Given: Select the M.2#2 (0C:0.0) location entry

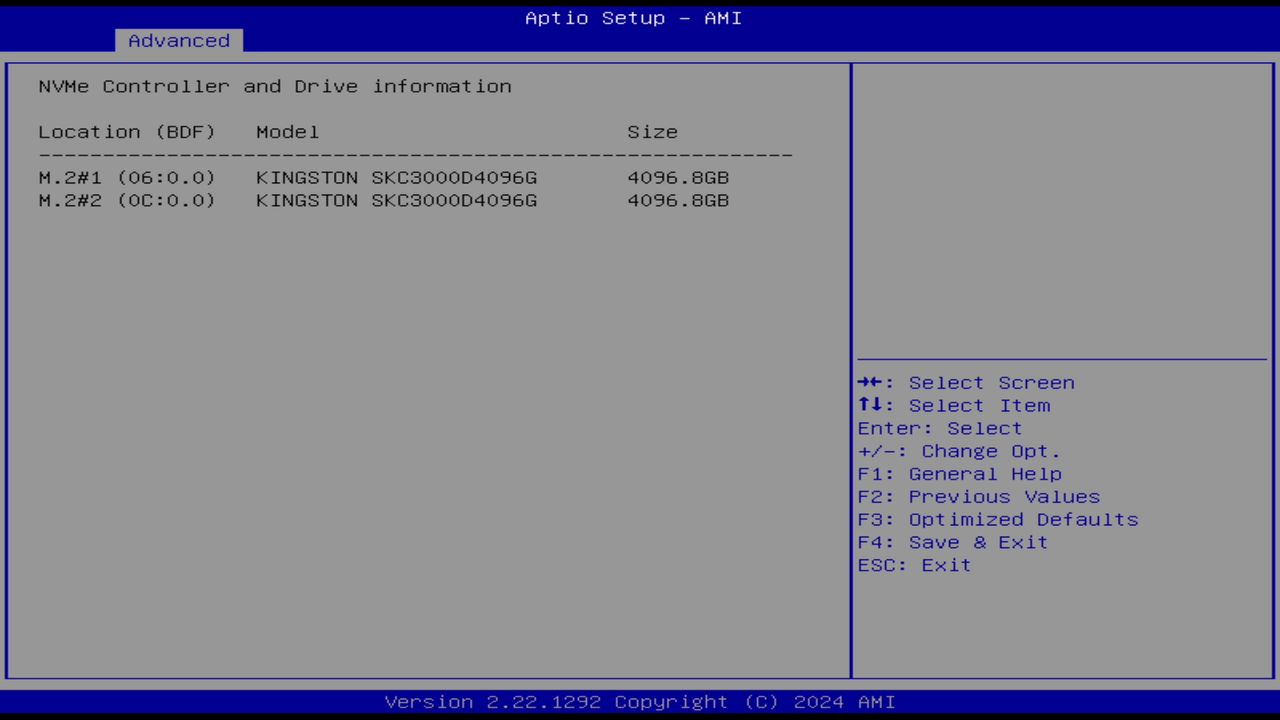Looking at the screenshot, I should coord(127,201).
